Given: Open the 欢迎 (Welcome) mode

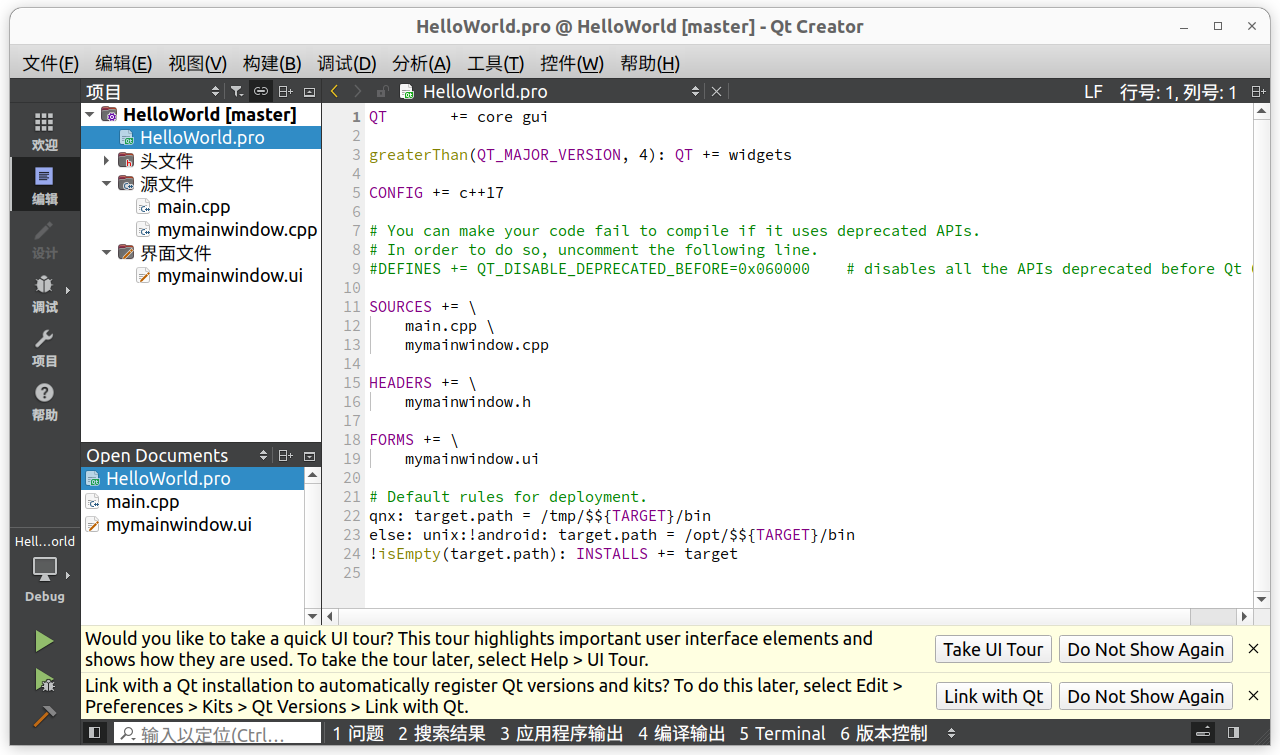Looking at the screenshot, I should (45, 131).
